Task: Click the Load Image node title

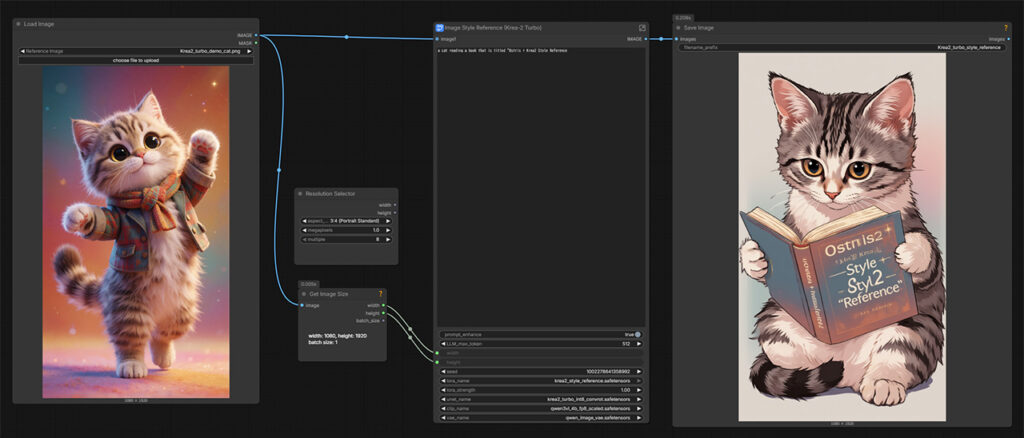Action: [x=39, y=24]
